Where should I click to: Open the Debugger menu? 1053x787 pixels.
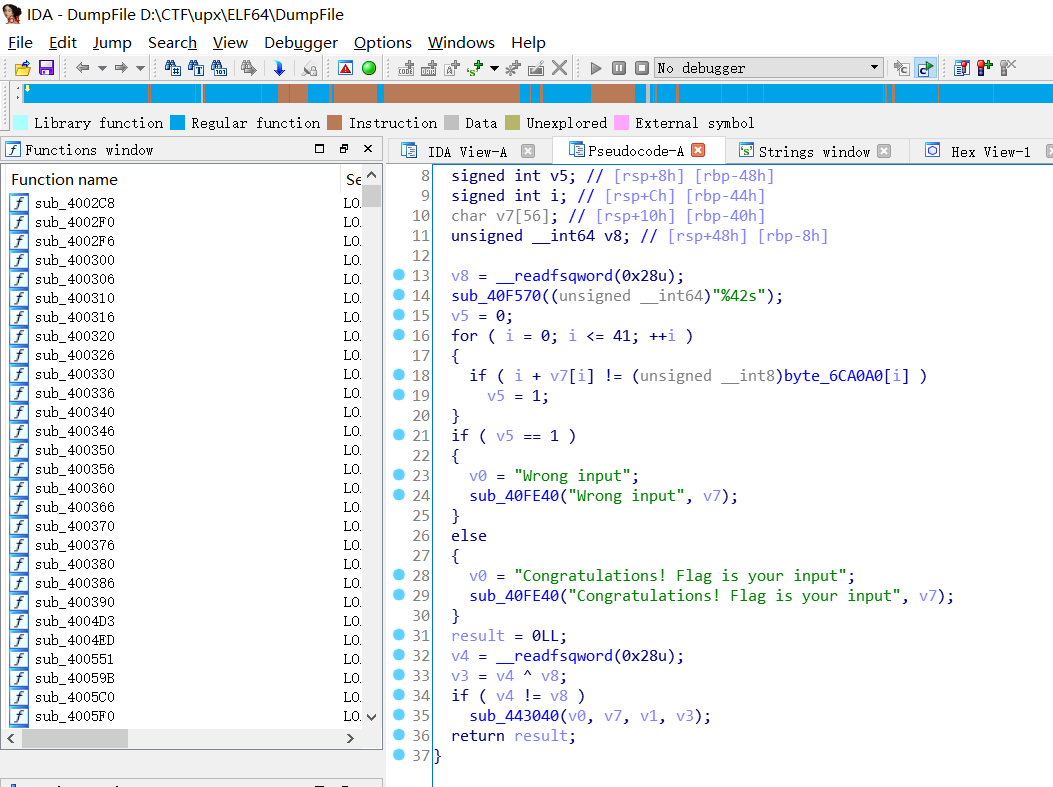click(300, 42)
